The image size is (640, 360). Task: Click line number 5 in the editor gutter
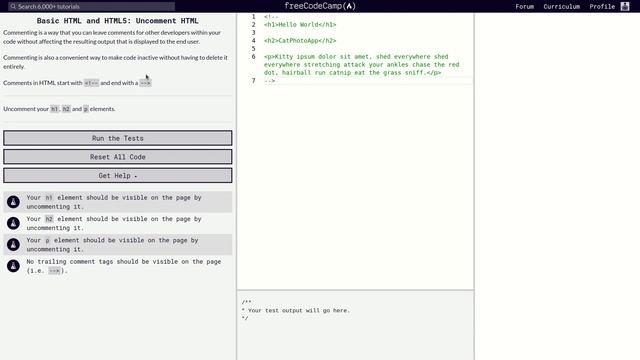(253, 49)
